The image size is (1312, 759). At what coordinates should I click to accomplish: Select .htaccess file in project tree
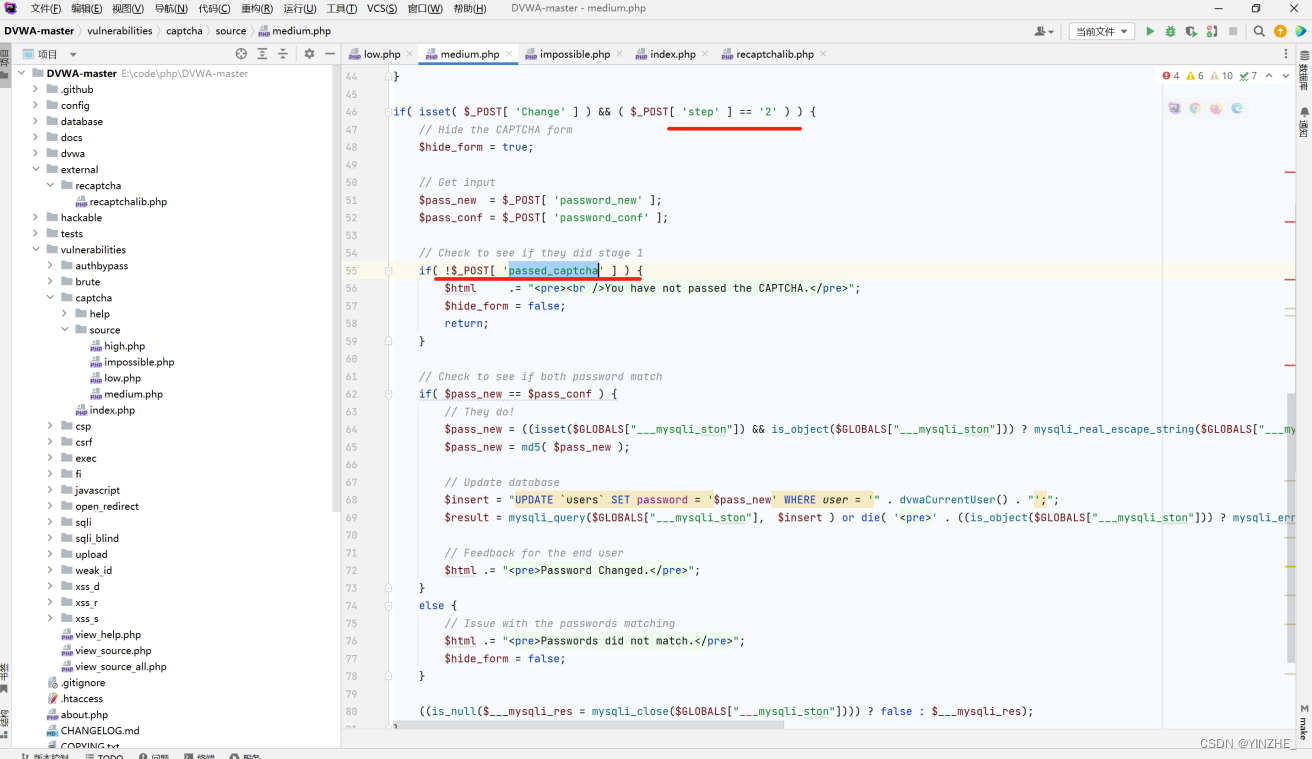click(81, 698)
